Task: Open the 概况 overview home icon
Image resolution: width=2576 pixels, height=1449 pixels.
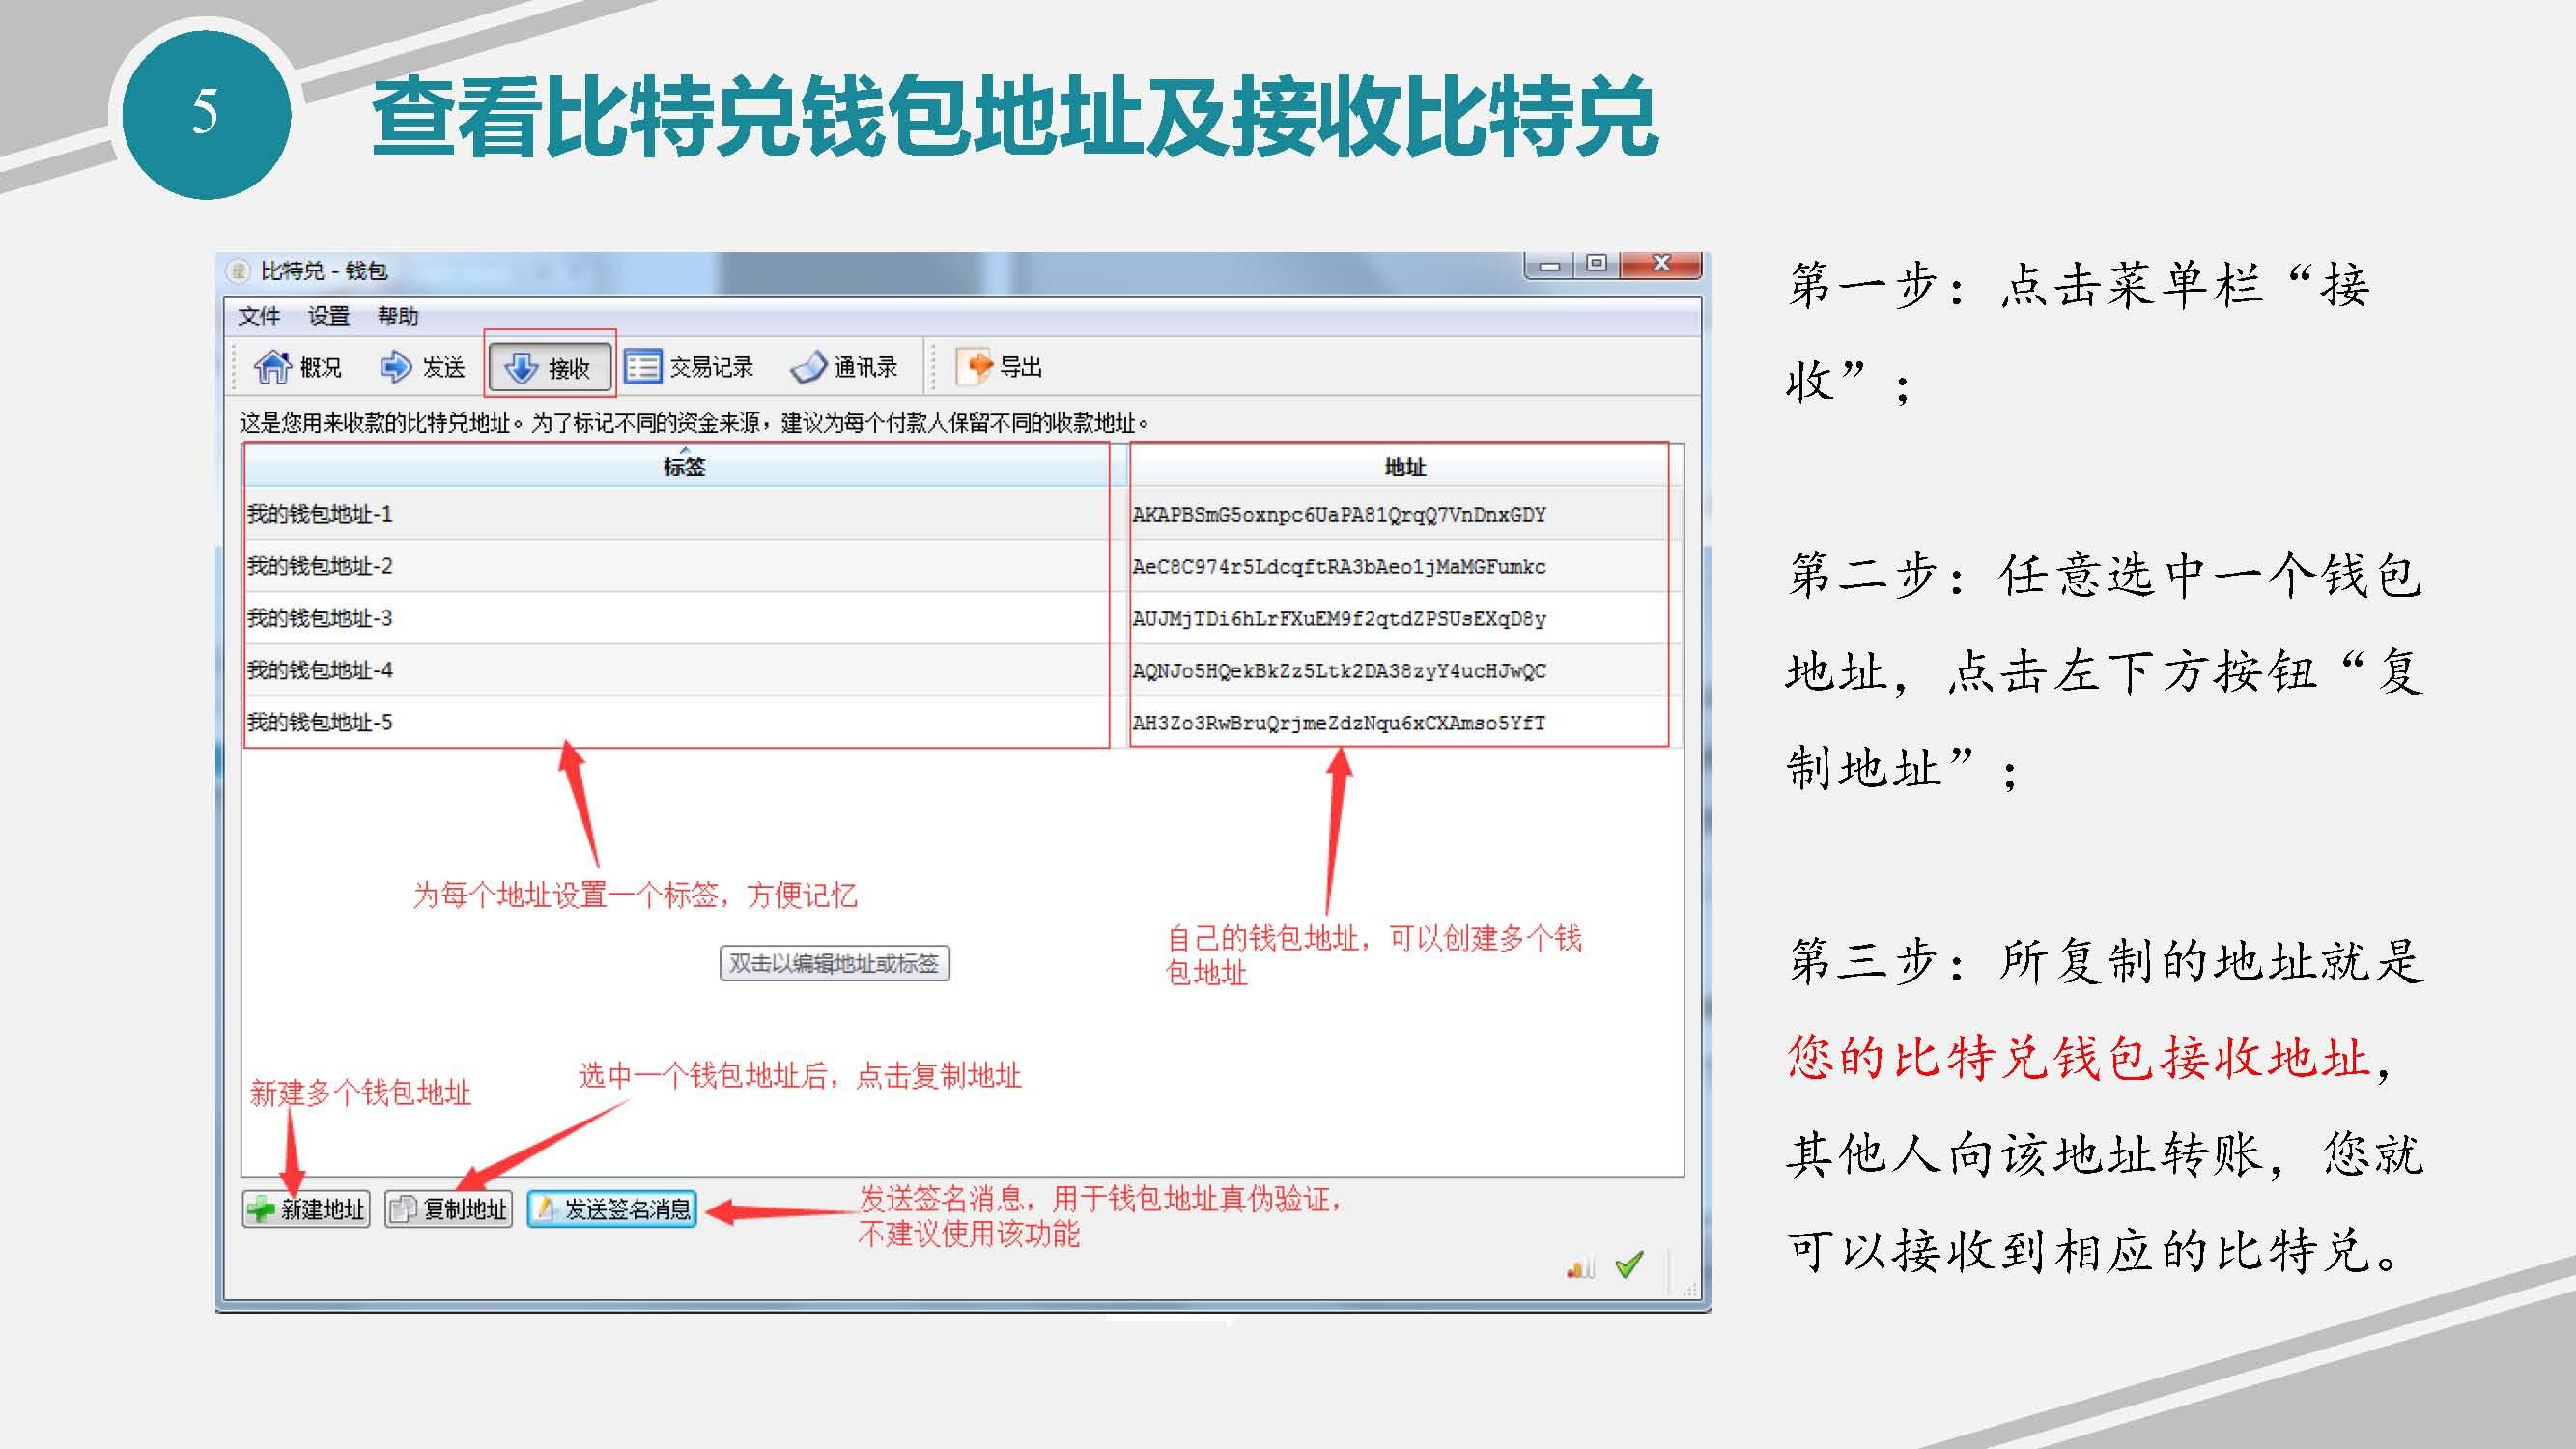Action: [272, 367]
